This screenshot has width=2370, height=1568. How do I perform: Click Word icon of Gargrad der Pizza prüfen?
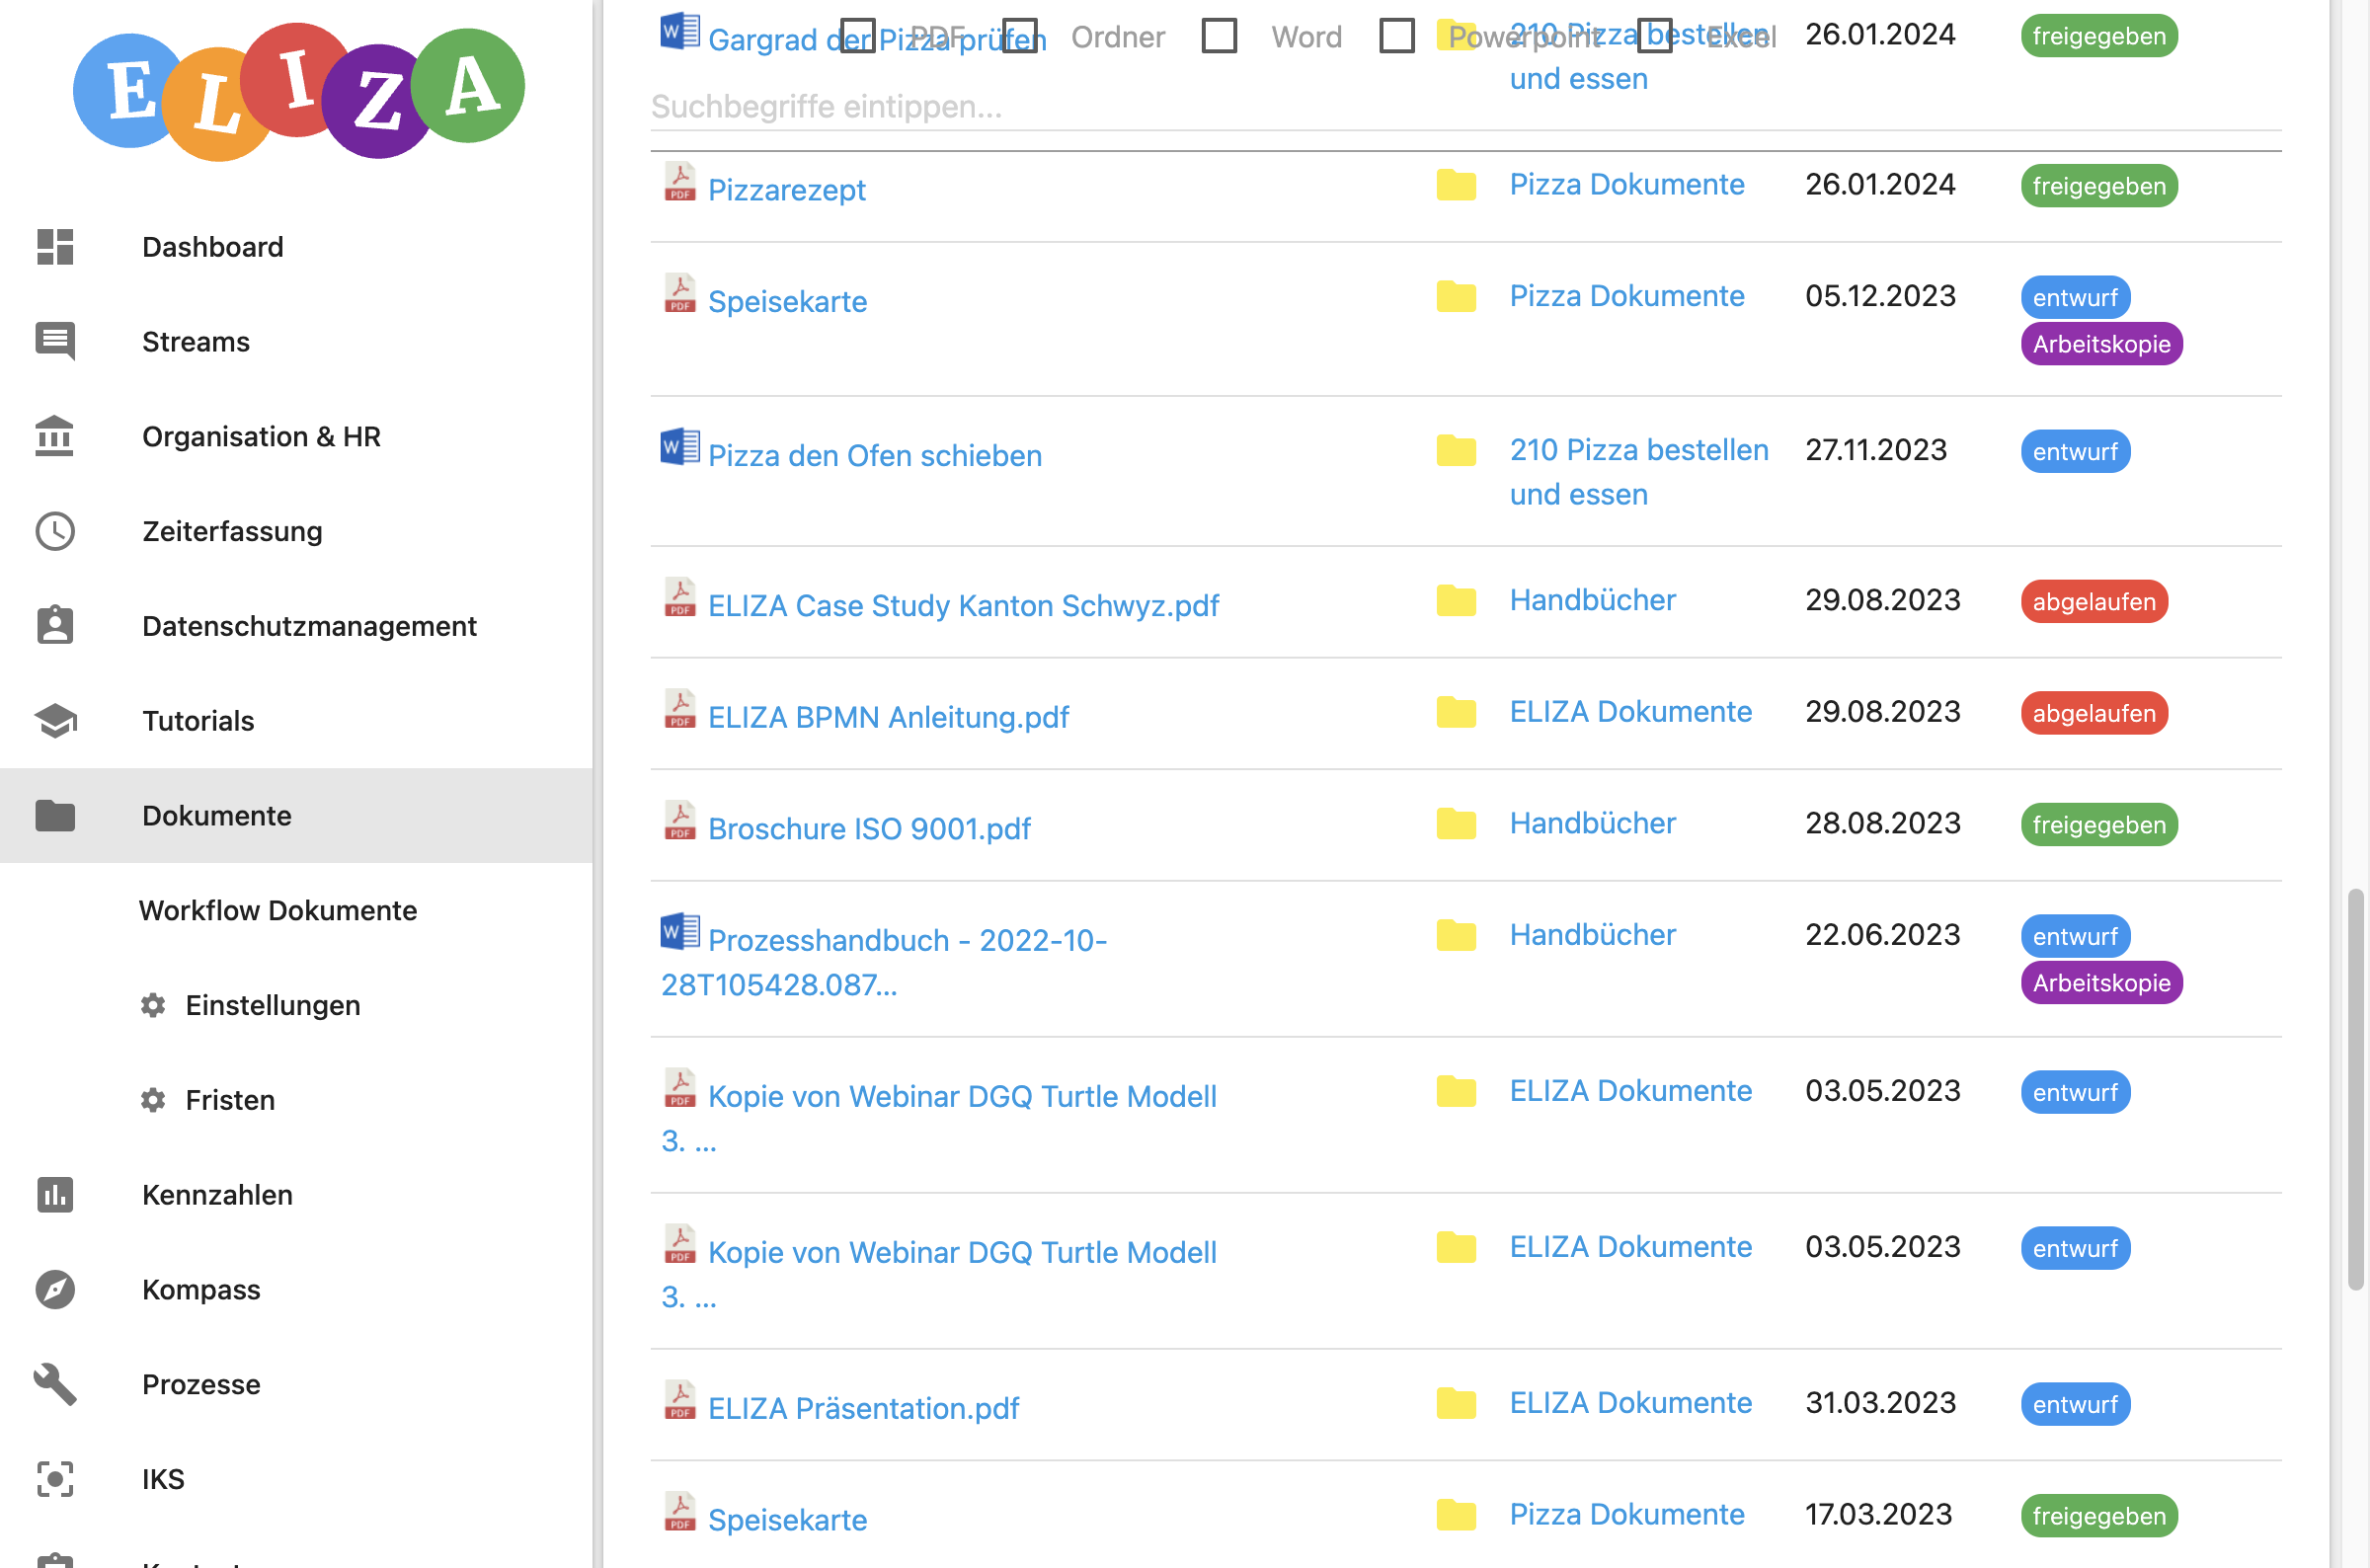[x=680, y=31]
